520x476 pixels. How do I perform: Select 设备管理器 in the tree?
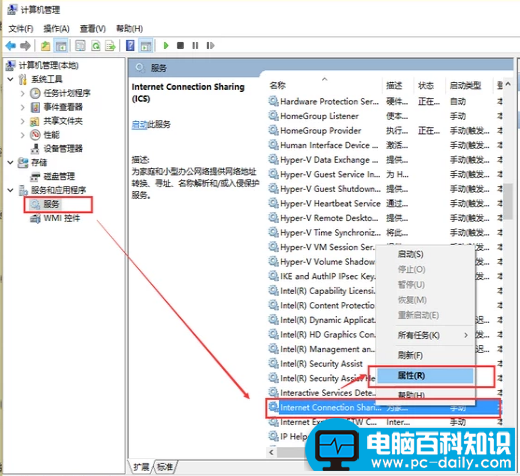(63, 149)
